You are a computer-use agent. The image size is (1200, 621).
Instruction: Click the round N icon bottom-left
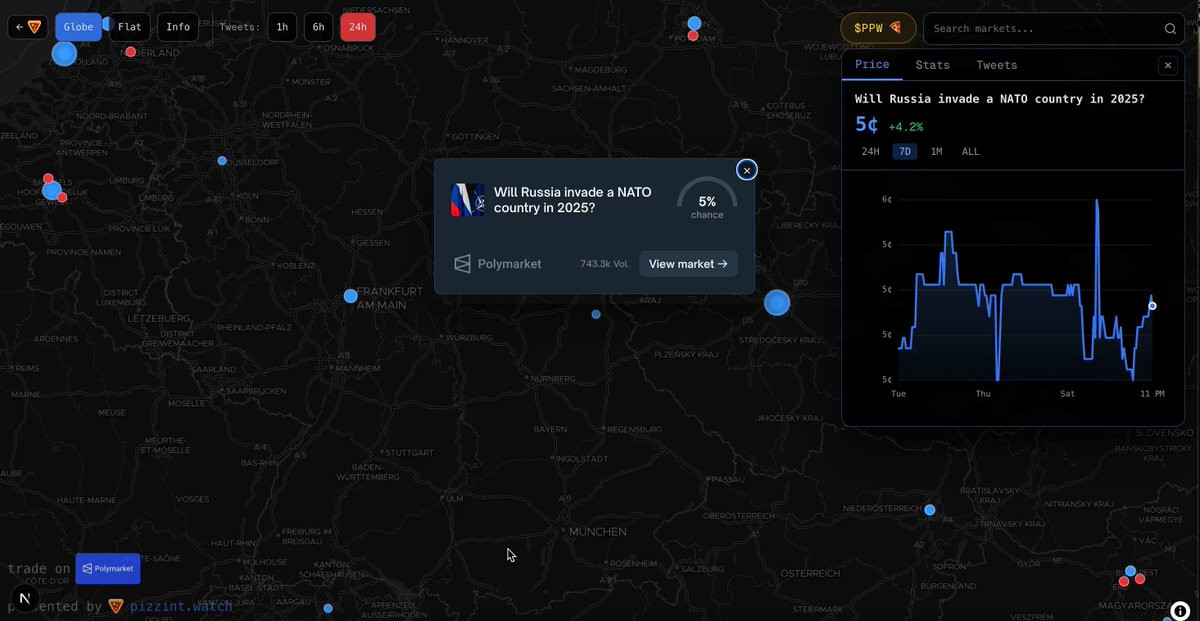click(24, 598)
